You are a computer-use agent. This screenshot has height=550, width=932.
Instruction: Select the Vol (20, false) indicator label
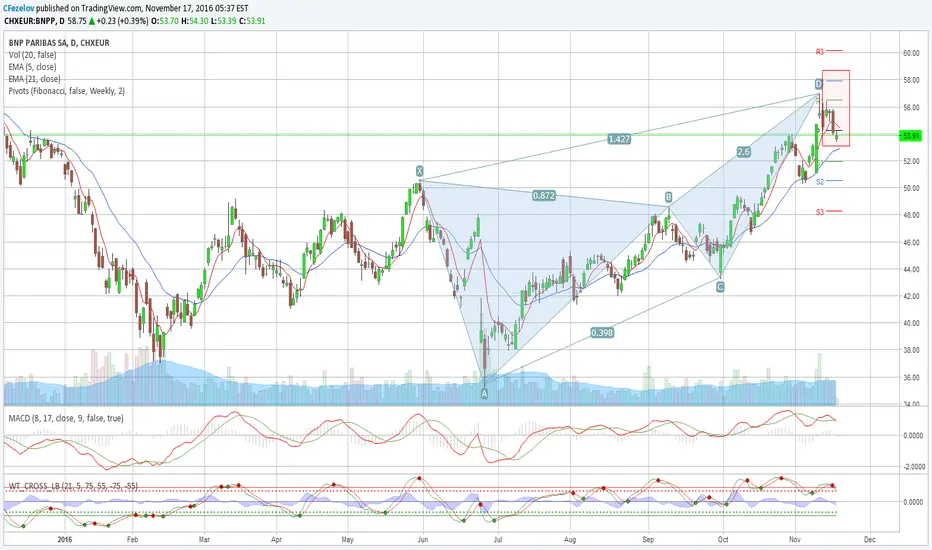(33, 55)
